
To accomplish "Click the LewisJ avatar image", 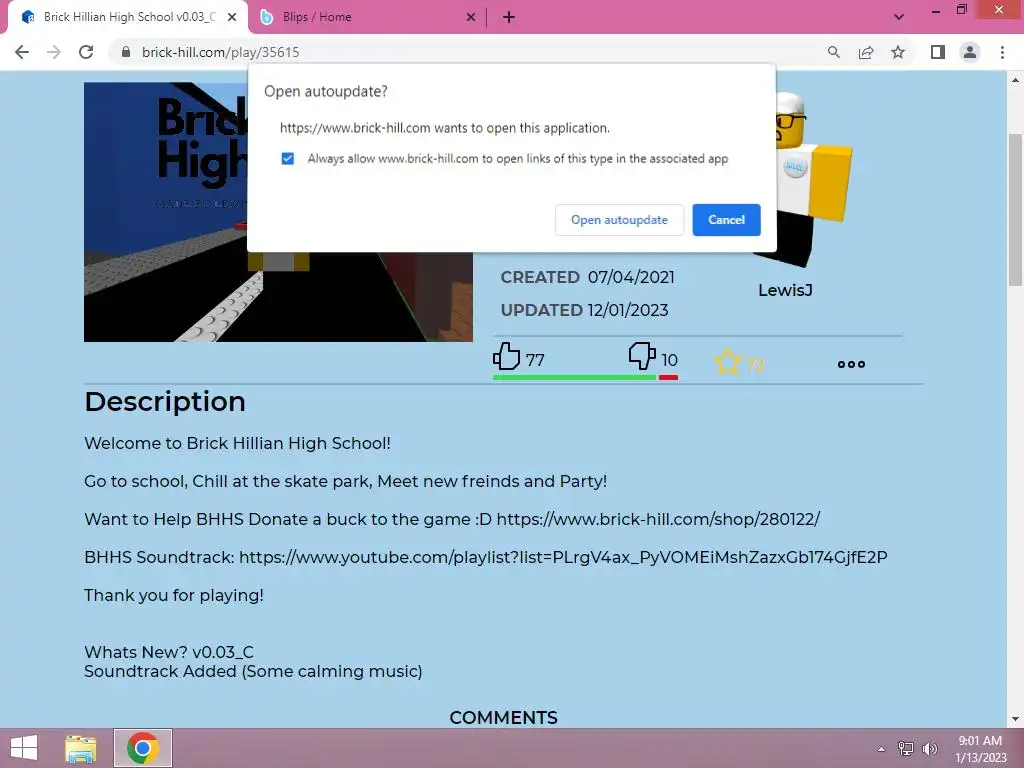I will pos(810,178).
